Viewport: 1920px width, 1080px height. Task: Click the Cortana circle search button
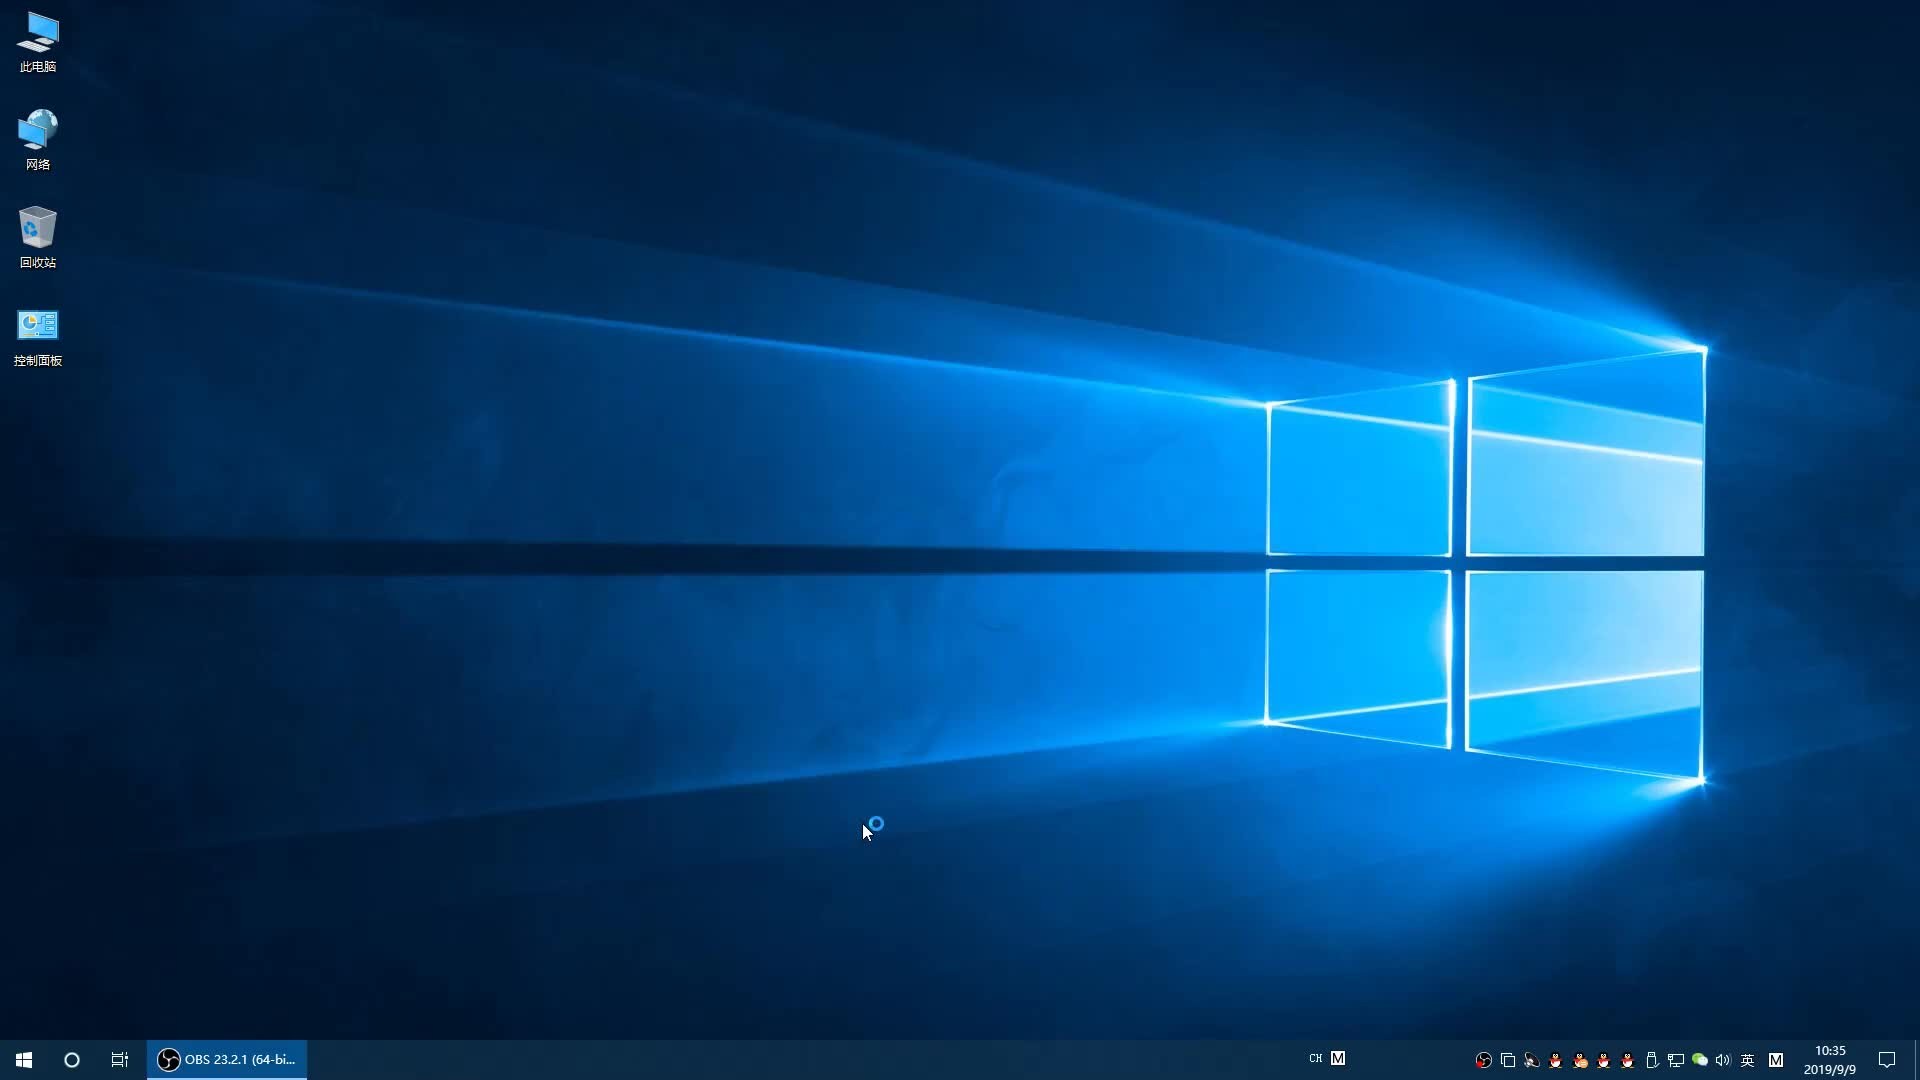72,1060
